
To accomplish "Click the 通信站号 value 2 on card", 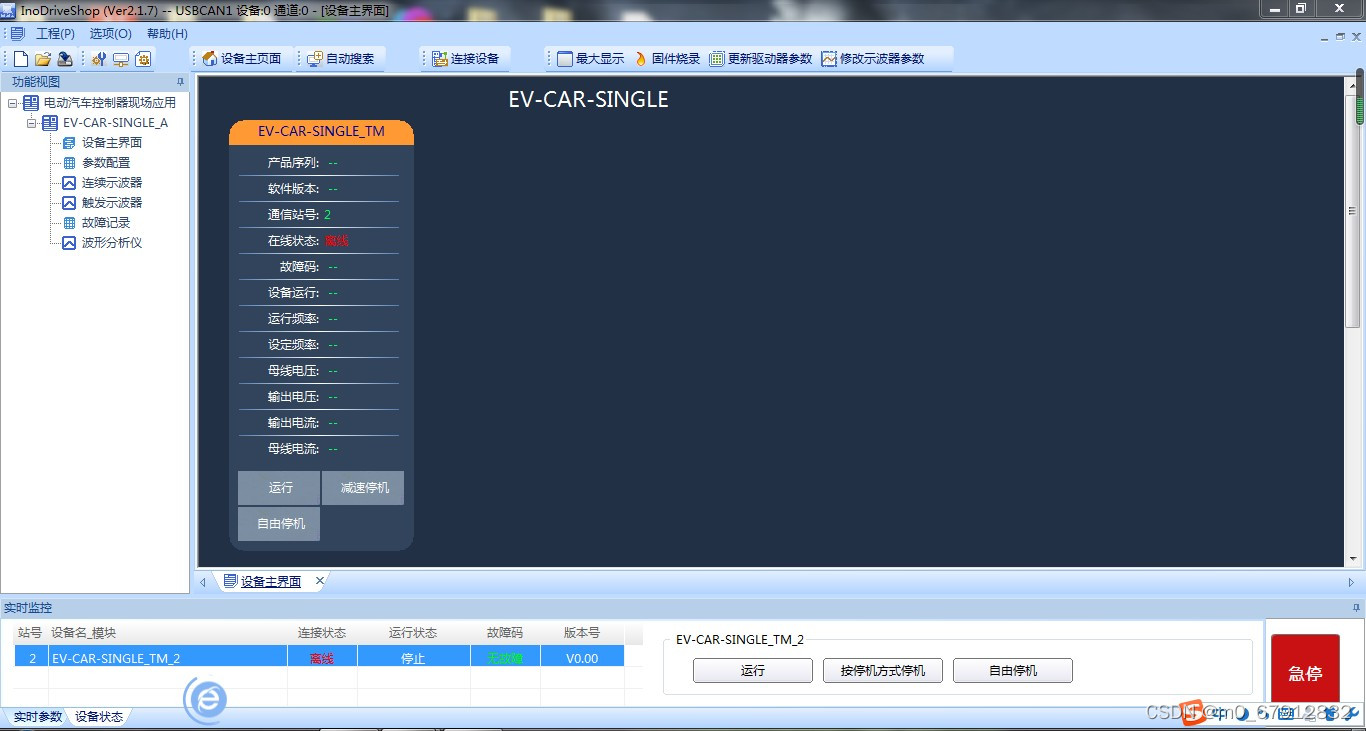I will [328, 215].
